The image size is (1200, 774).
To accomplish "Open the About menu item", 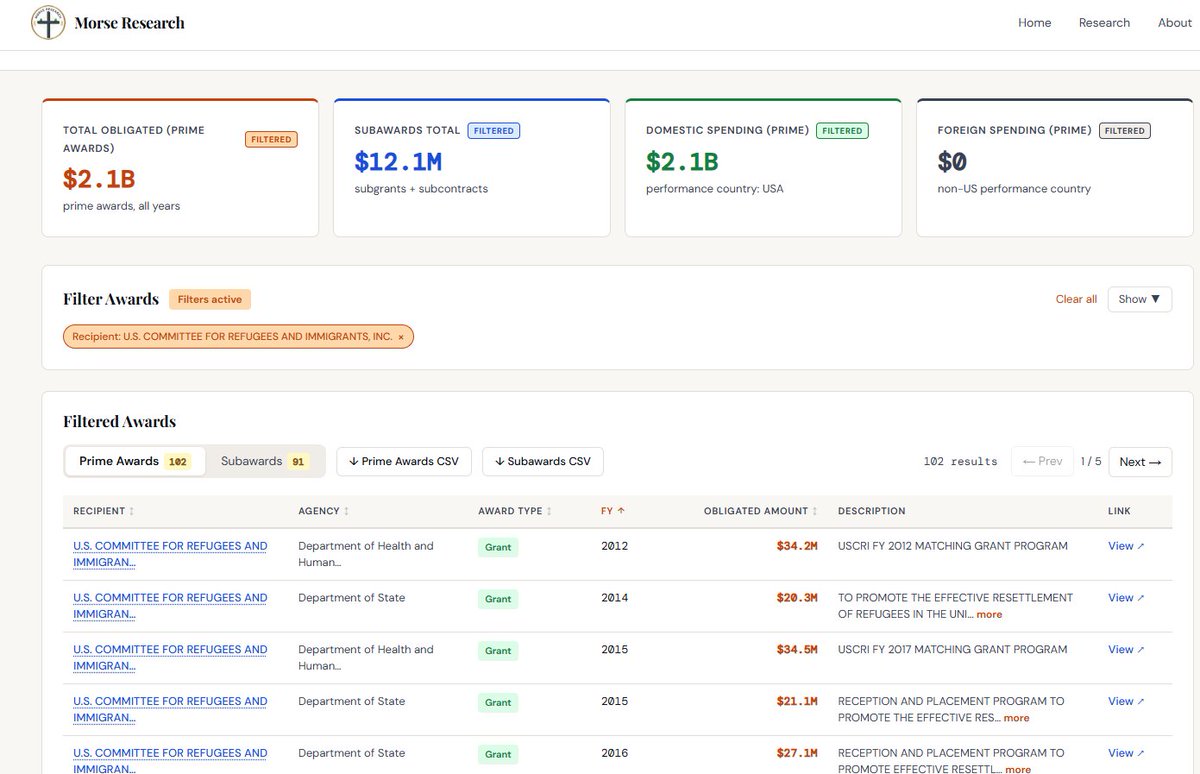I will point(1175,23).
